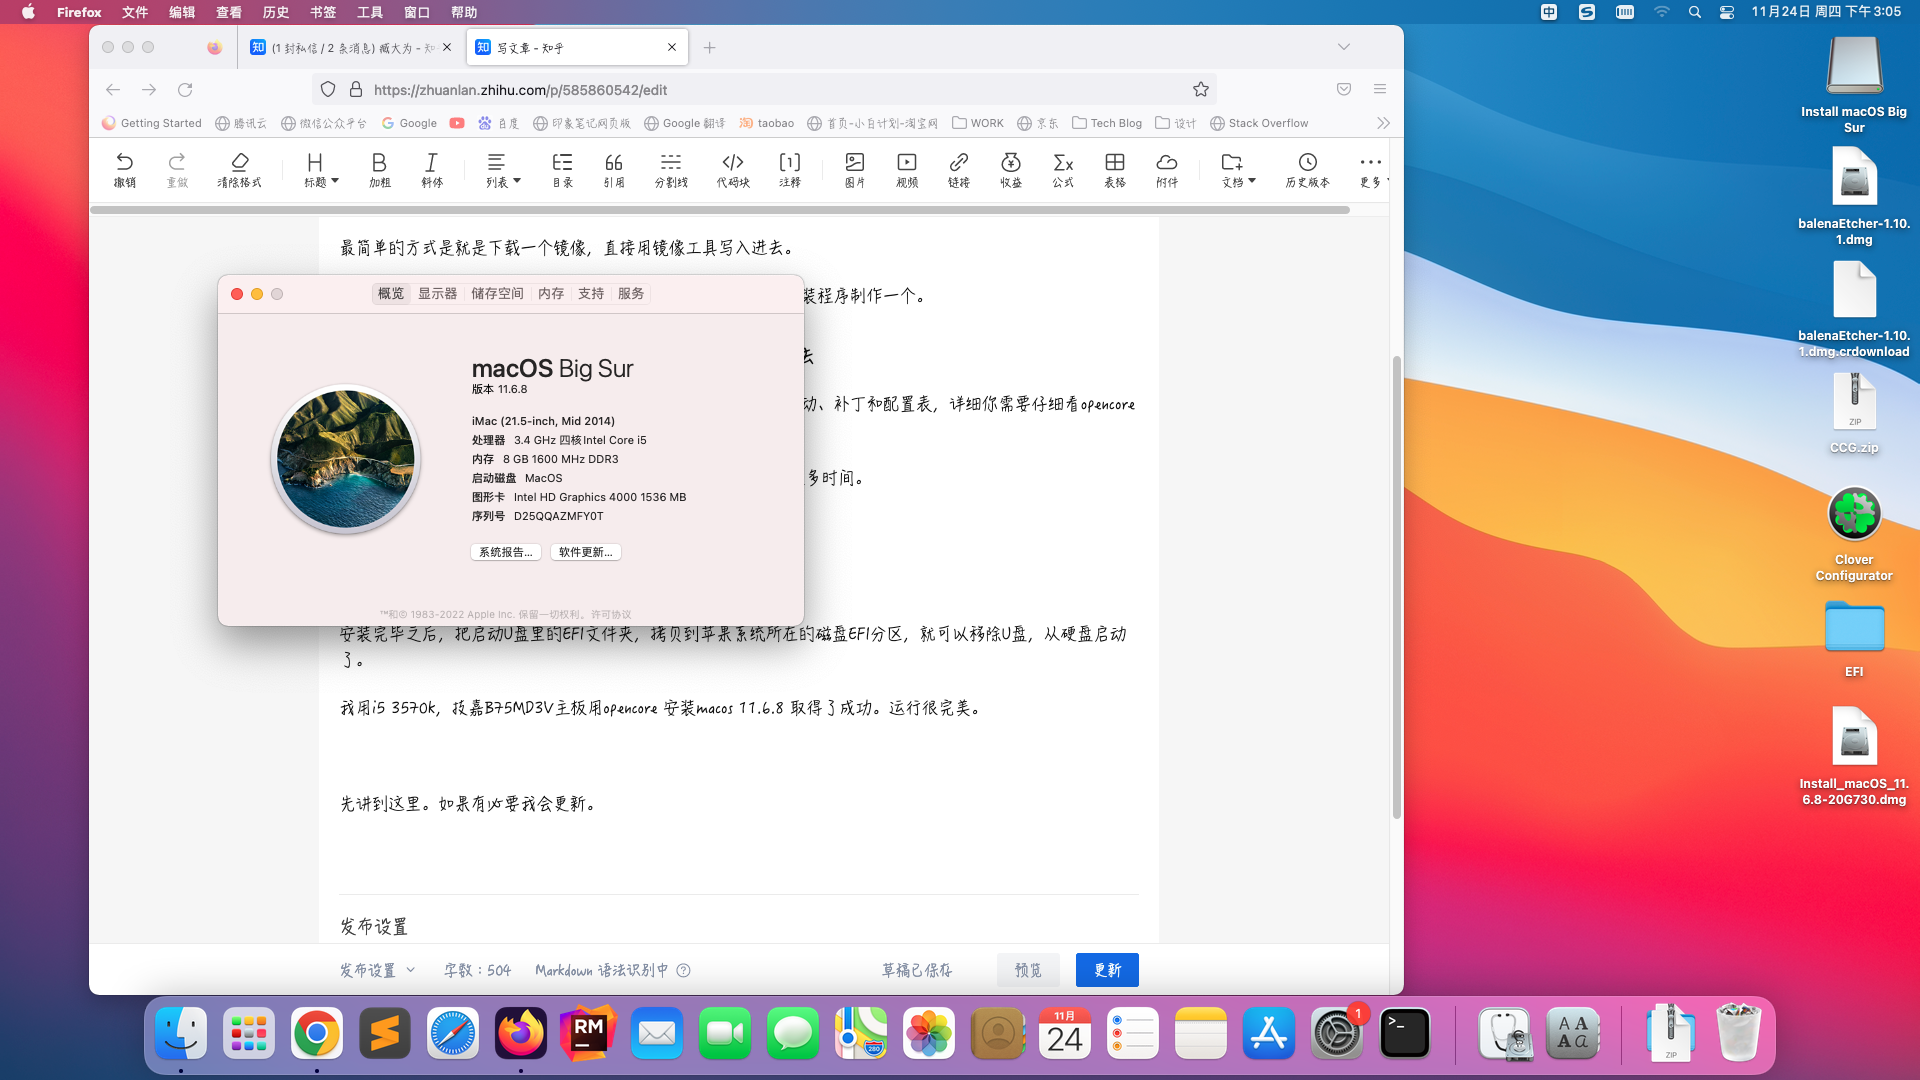Image resolution: width=1920 pixels, height=1080 pixels.
Task: Expand the document (文档) dropdown
Action: pyautogui.click(x=1238, y=169)
